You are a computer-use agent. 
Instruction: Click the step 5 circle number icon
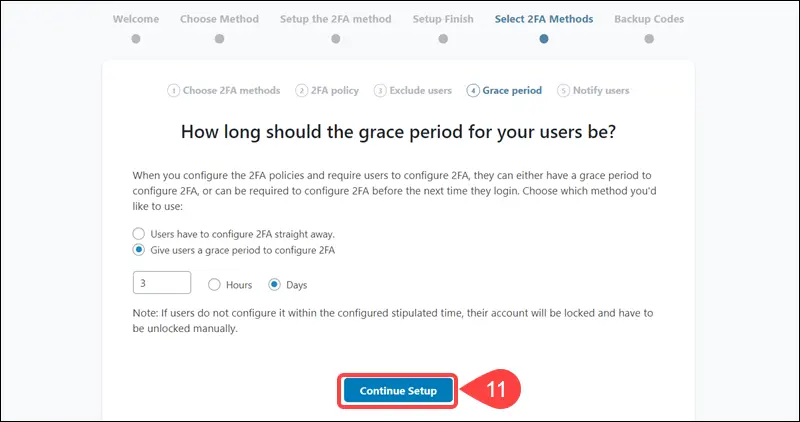coord(563,91)
